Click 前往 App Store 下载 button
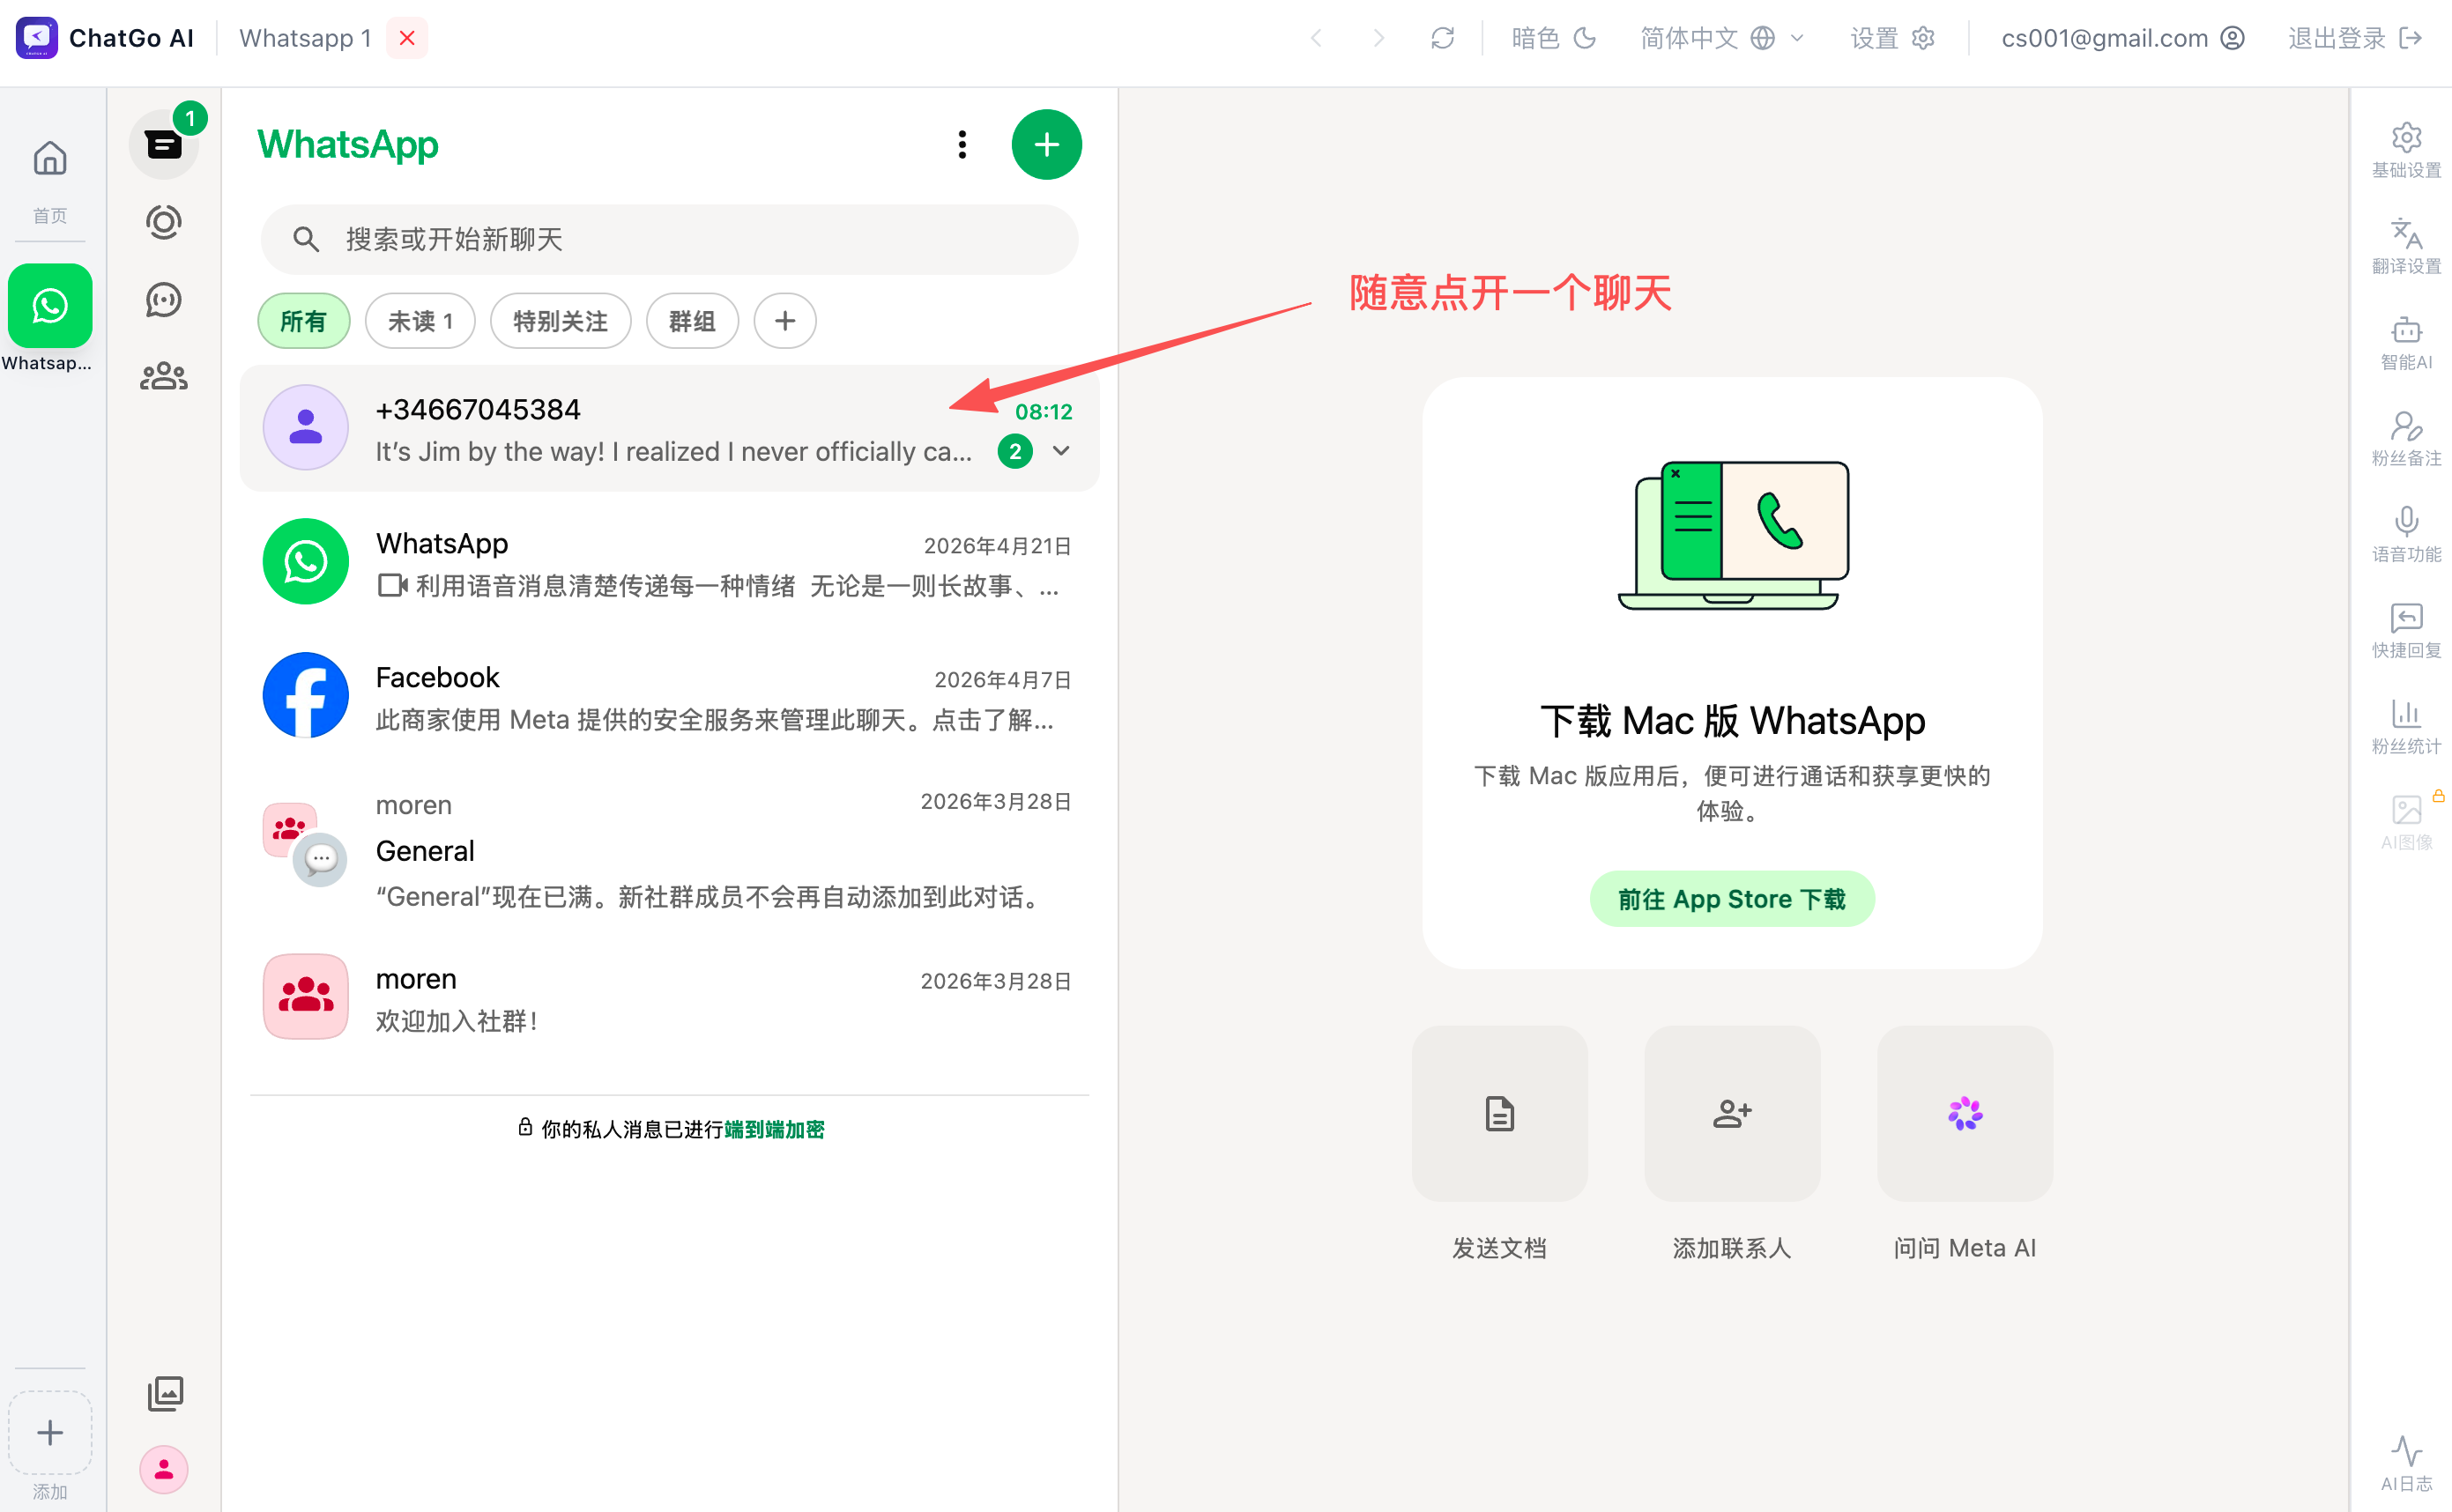The width and height of the screenshot is (2452, 1512). tap(1732, 900)
